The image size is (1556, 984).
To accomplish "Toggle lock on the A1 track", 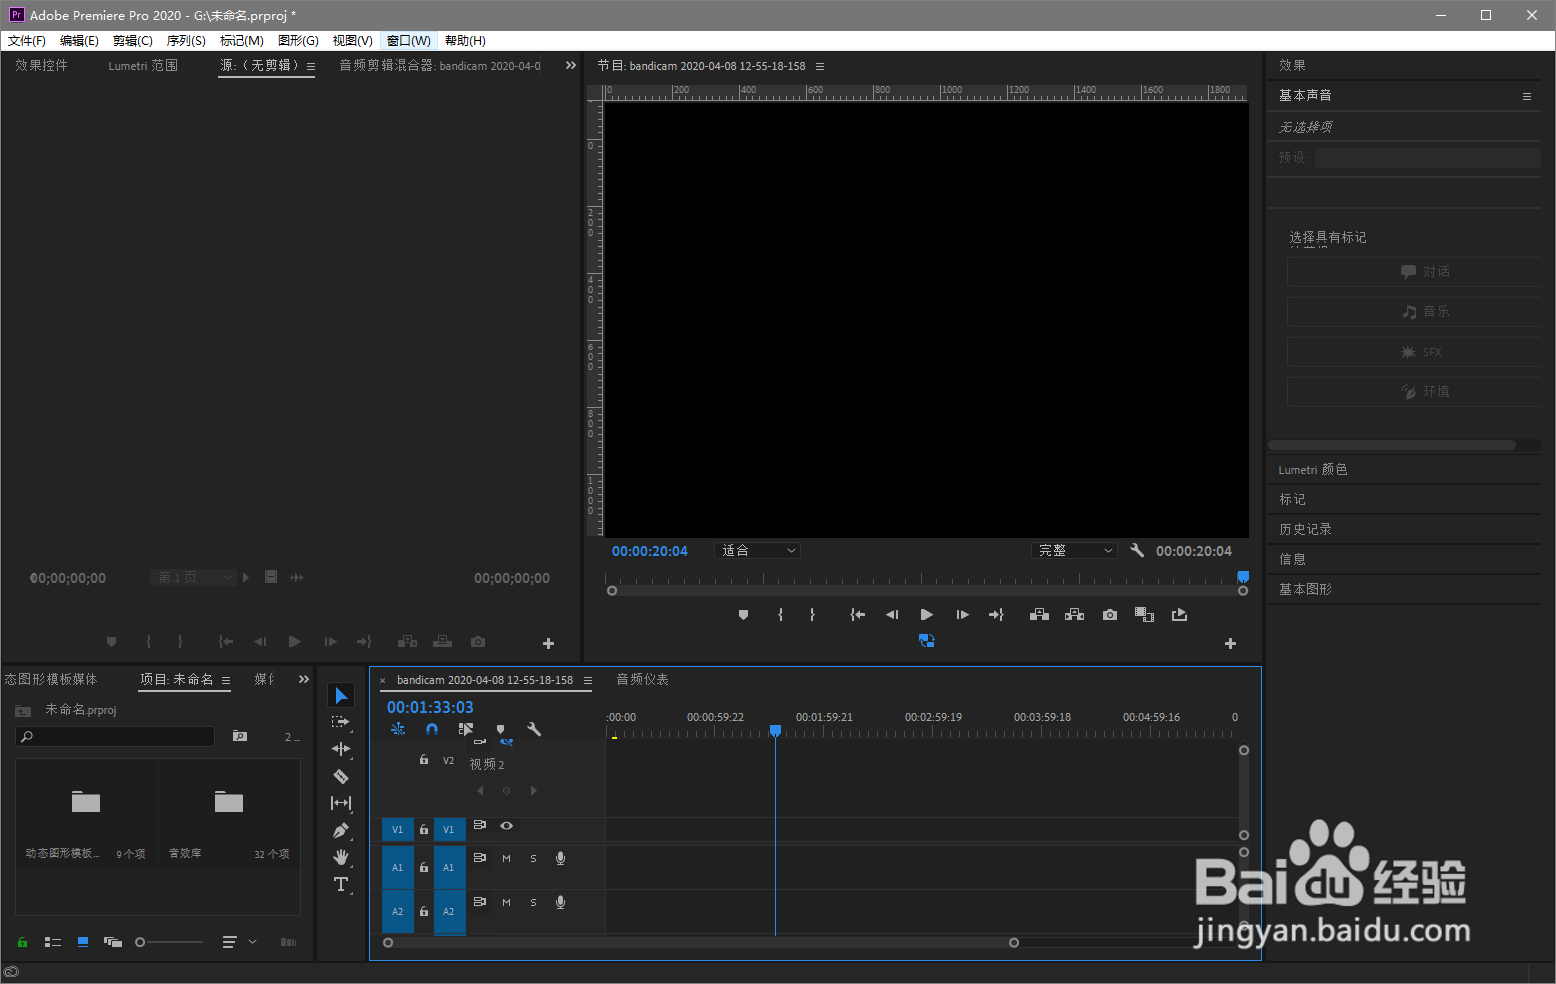I will coord(424,868).
